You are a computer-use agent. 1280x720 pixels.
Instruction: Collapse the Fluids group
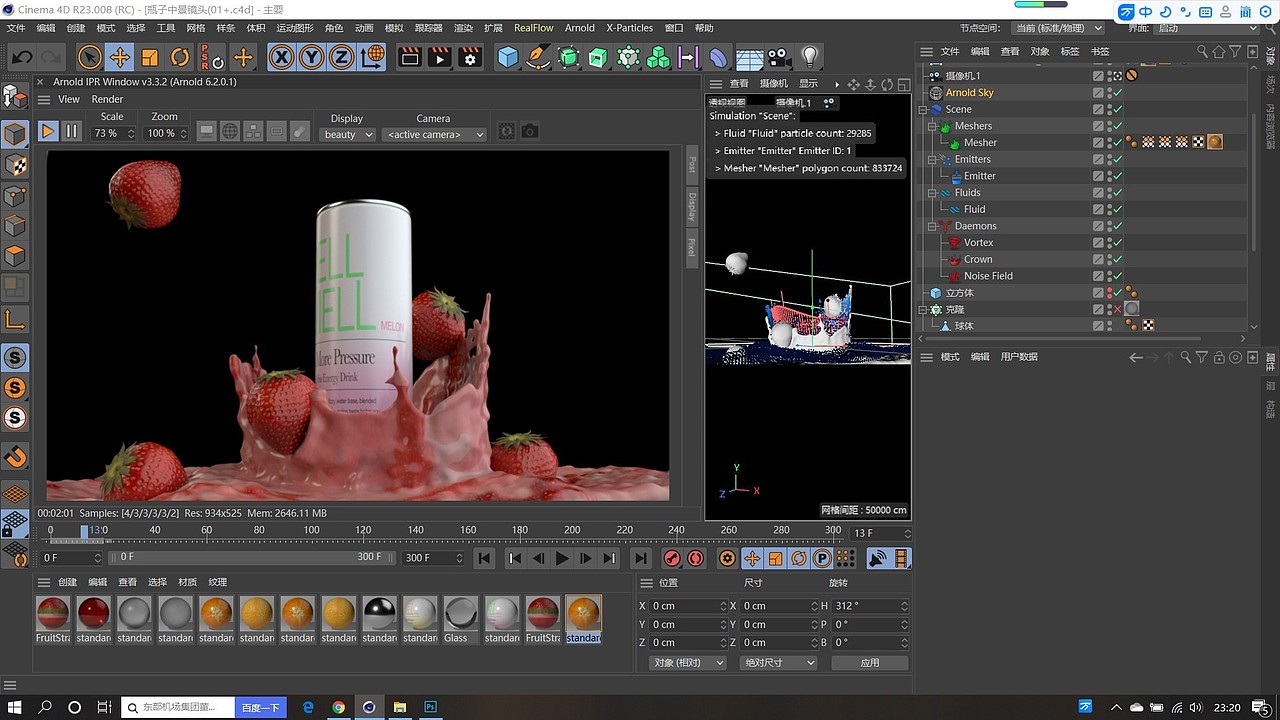[931, 193]
